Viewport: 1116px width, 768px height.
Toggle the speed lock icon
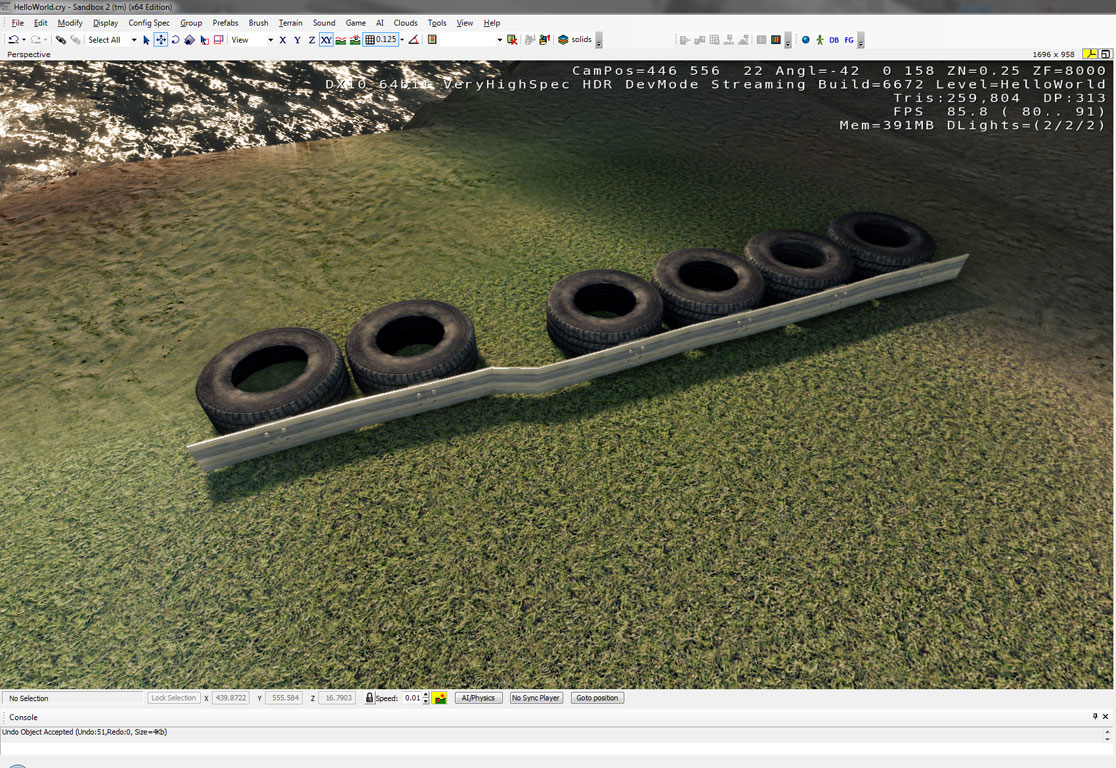point(369,698)
